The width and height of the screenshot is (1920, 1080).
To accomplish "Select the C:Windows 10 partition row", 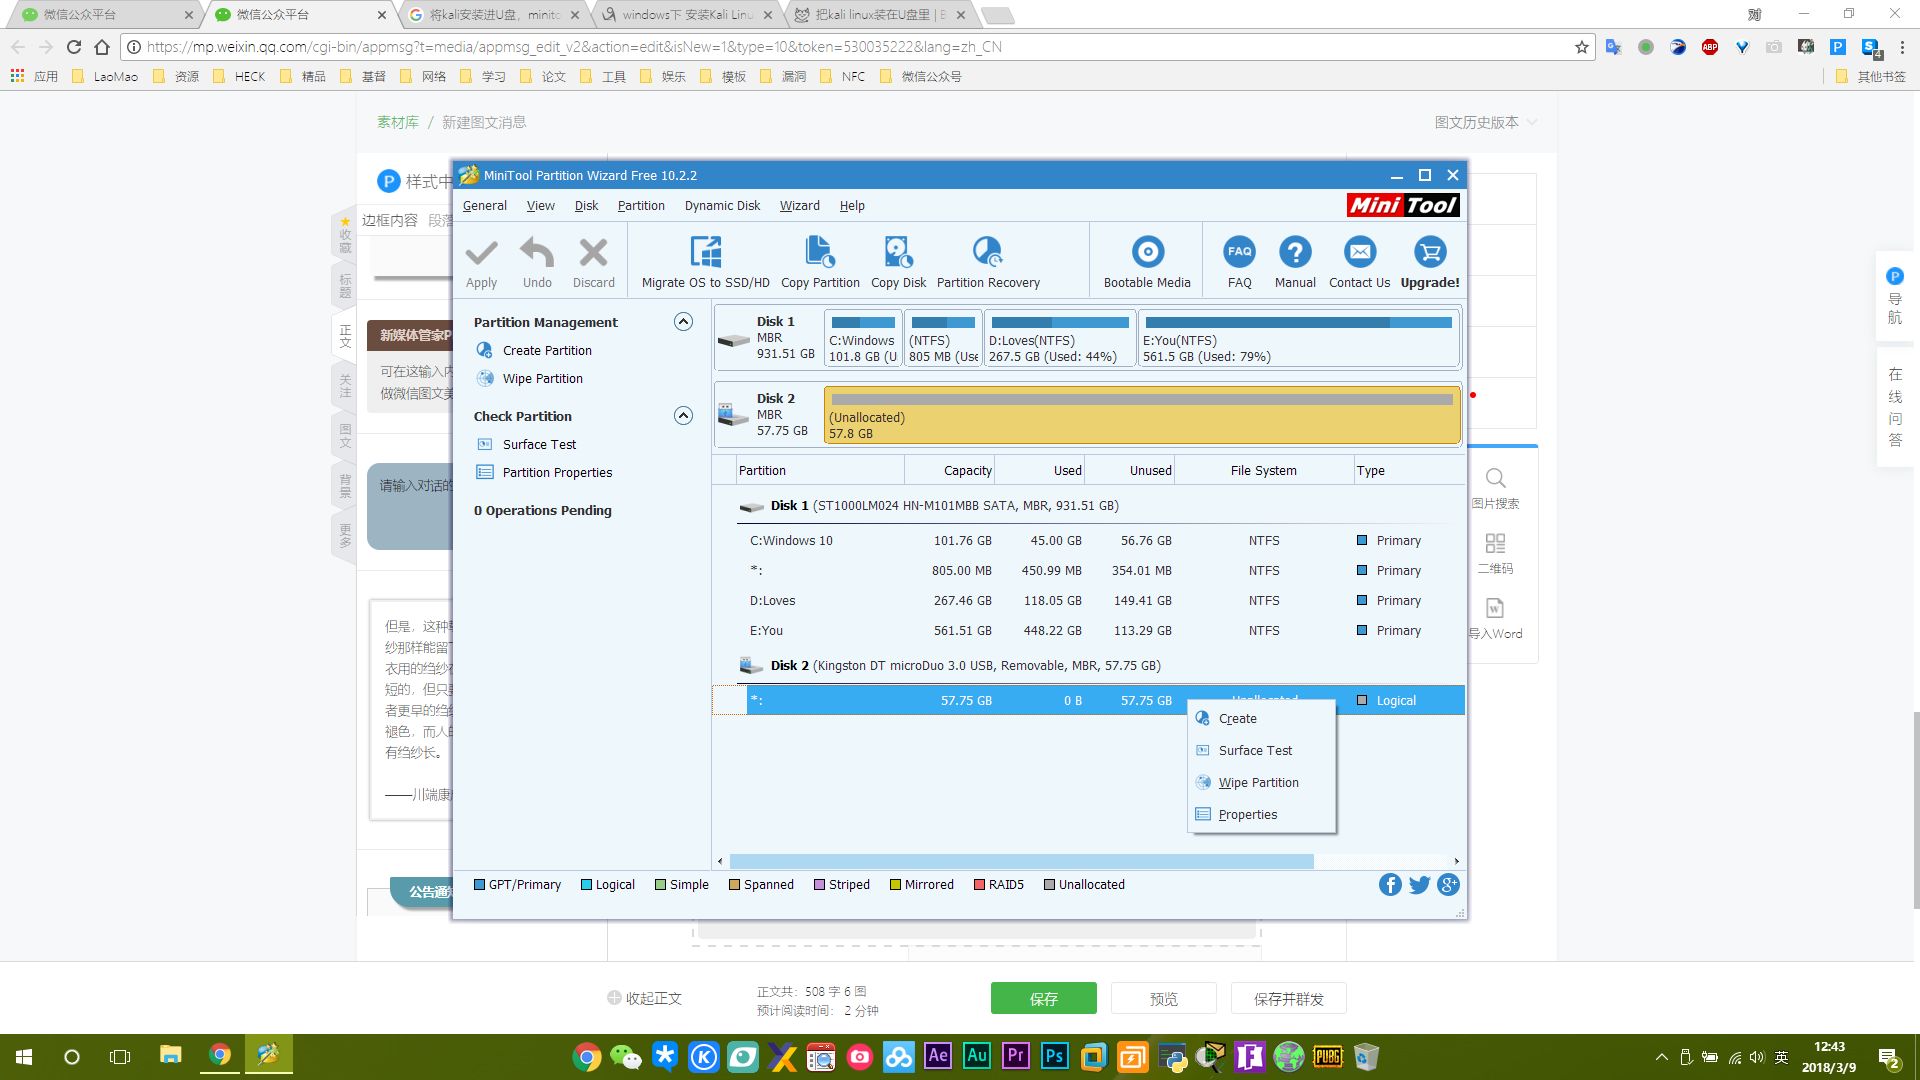I will 1090,541.
